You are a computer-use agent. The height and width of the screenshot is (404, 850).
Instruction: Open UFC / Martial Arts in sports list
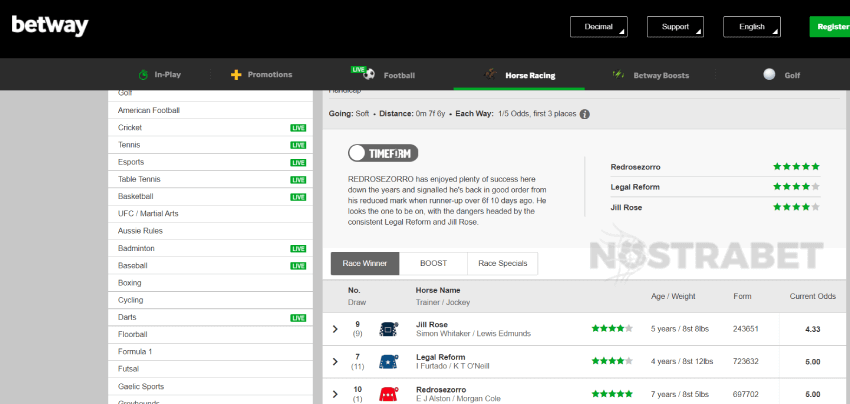point(210,214)
